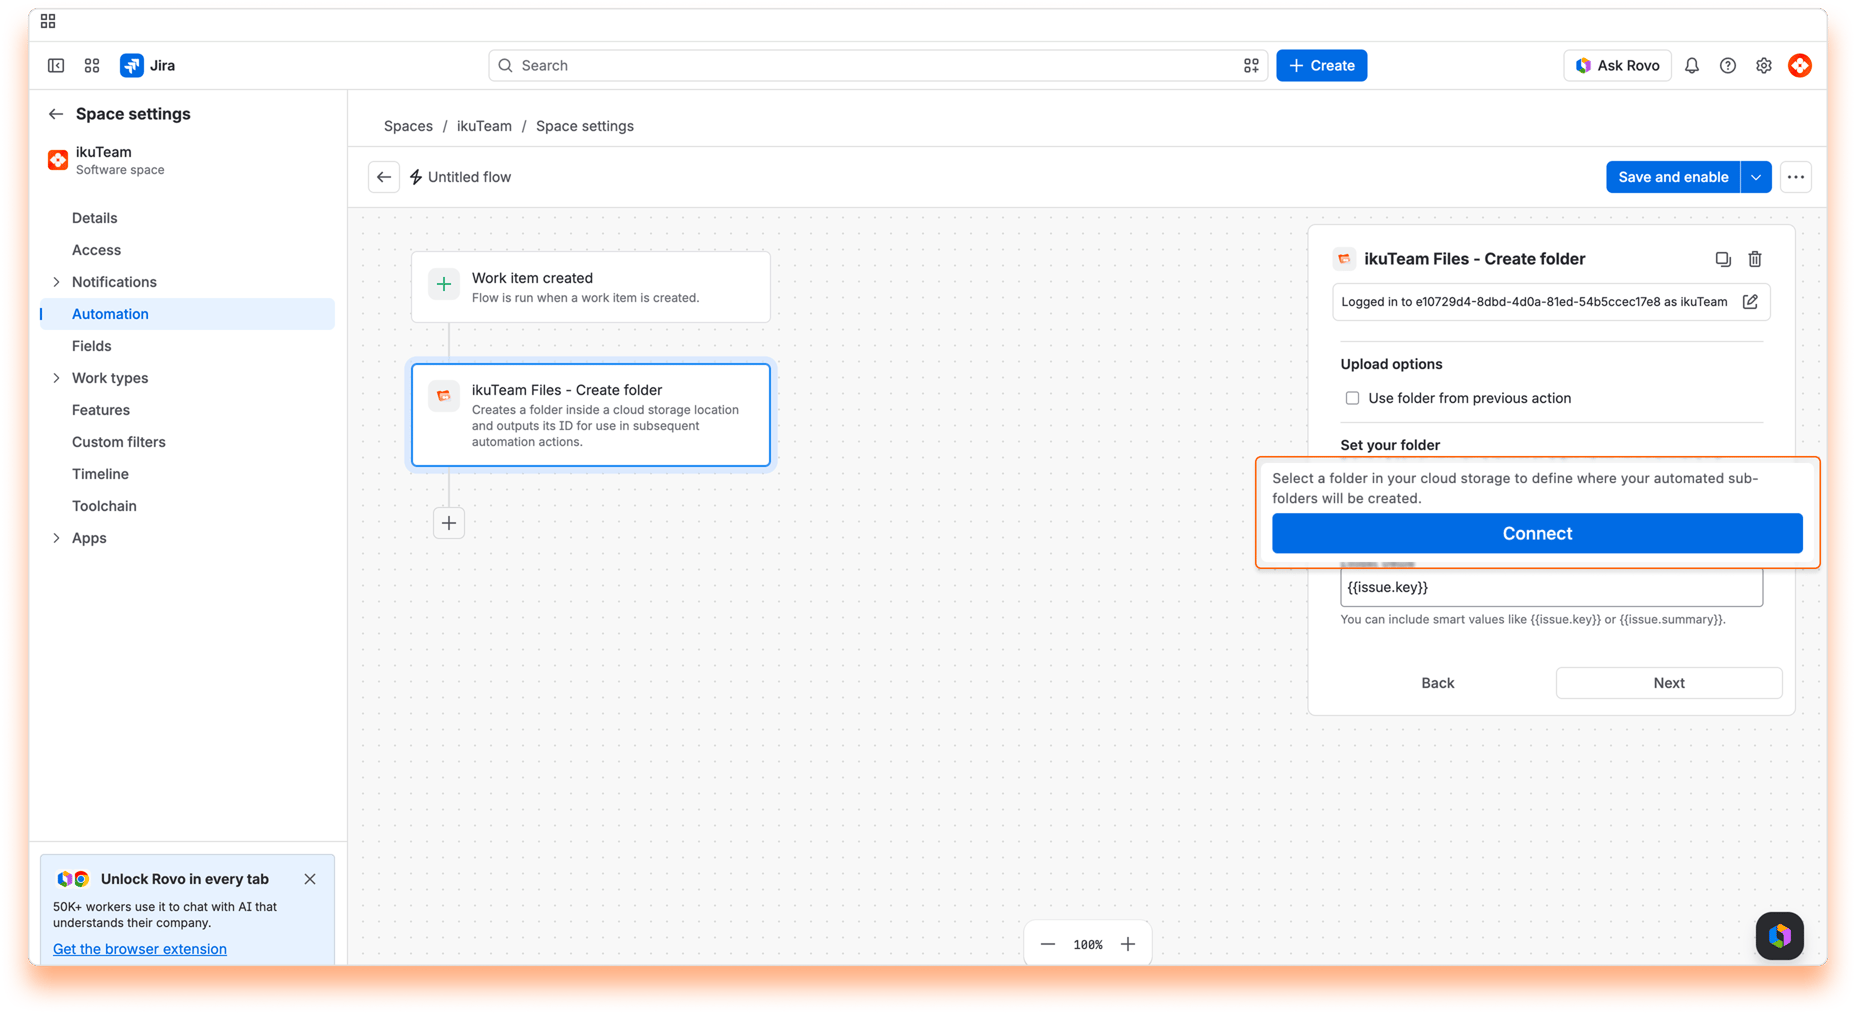The image size is (1856, 1014).
Task: Click the Save and enable button
Action: coord(1673,177)
